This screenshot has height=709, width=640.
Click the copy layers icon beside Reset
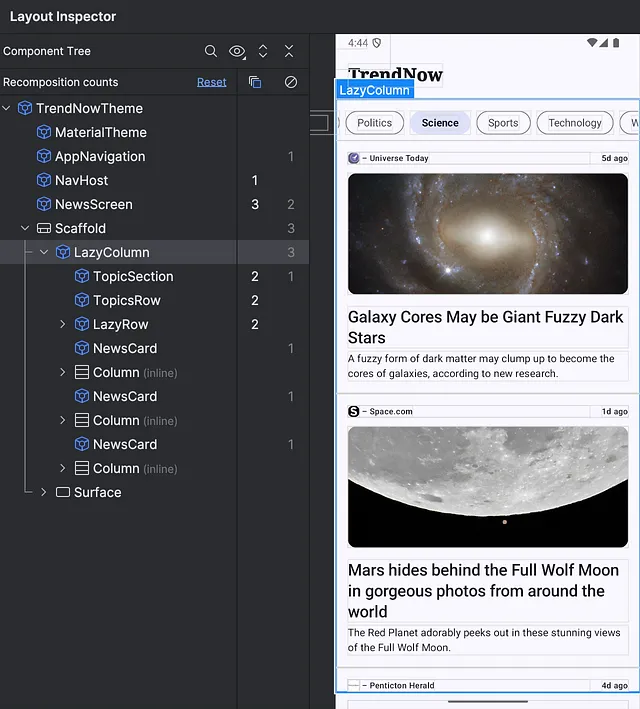[255, 82]
